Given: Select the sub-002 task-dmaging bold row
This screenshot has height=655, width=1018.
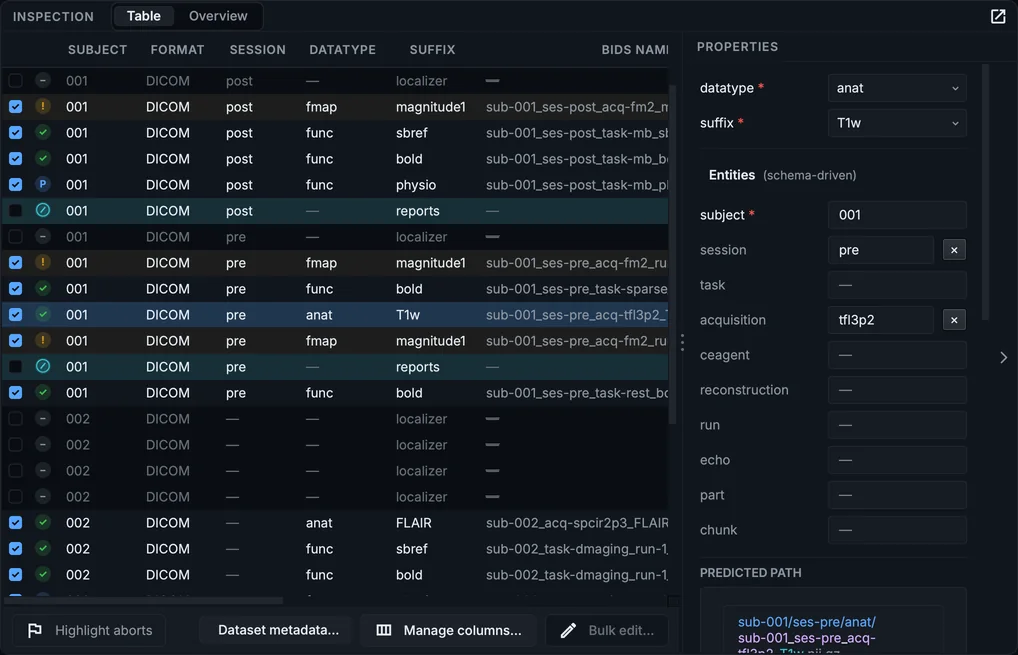Looking at the screenshot, I should pyautogui.click(x=335, y=575).
